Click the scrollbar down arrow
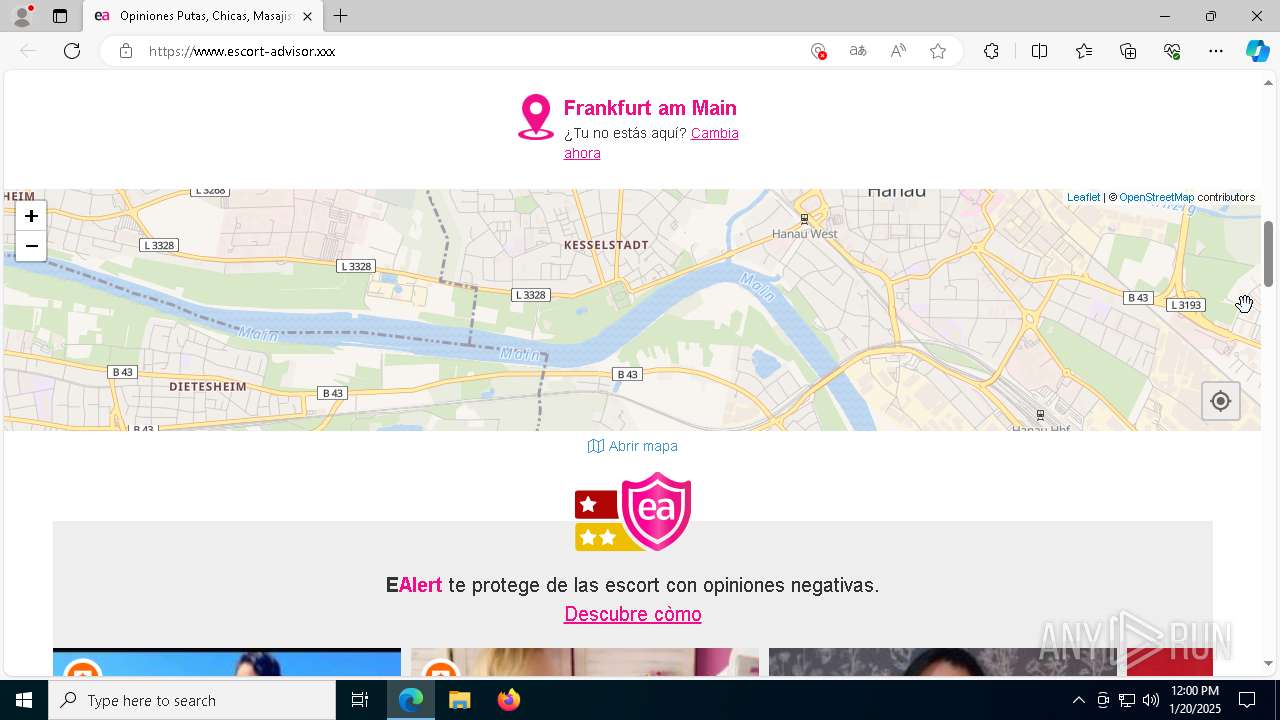This screenshot has width=1280, height=720. [x=1268, y=663]
